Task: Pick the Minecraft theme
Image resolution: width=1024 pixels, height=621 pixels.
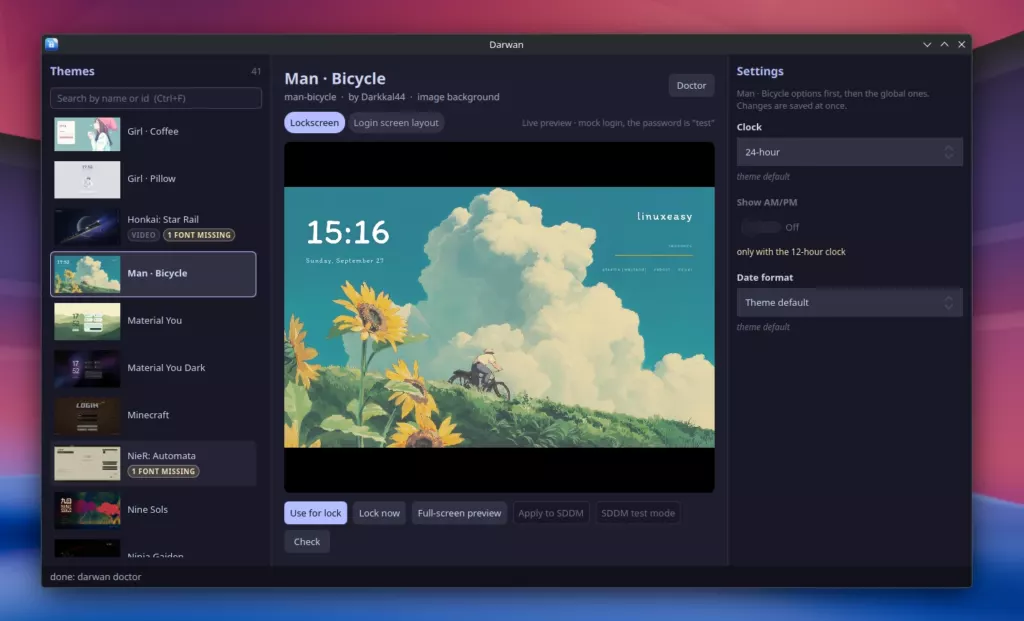Action: [x=153, y=415]
